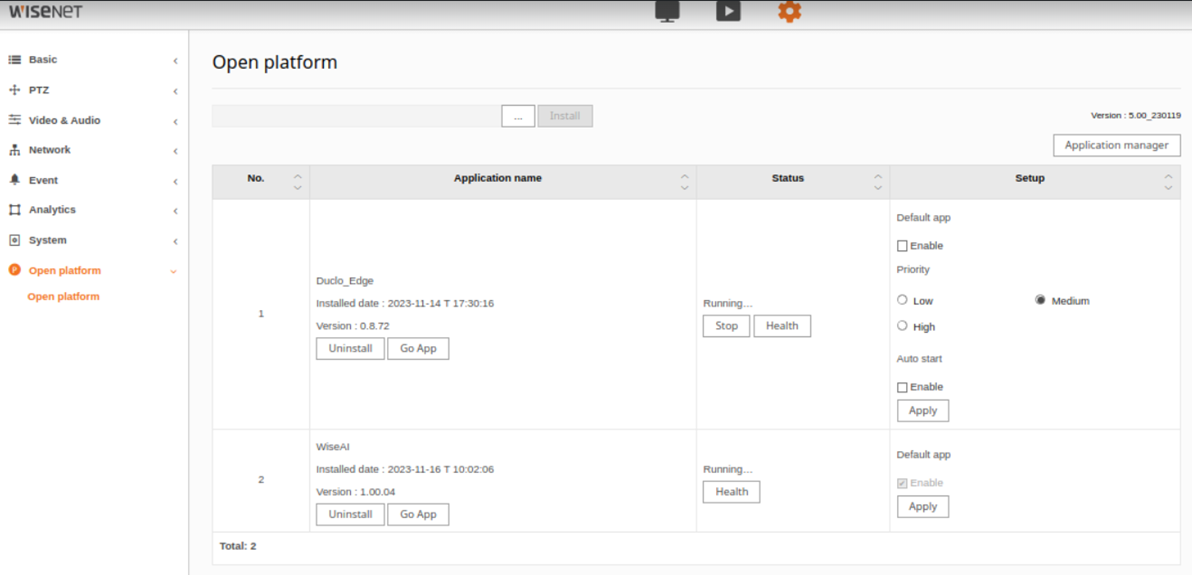Viewport: 1192px width, 575px height.
Task: Sort by Setup column arrows
Action: pos(1168,182)
